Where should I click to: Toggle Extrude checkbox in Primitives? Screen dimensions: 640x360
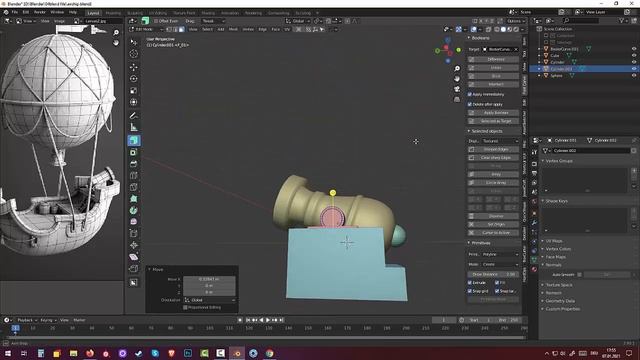(x=469, y=282)
